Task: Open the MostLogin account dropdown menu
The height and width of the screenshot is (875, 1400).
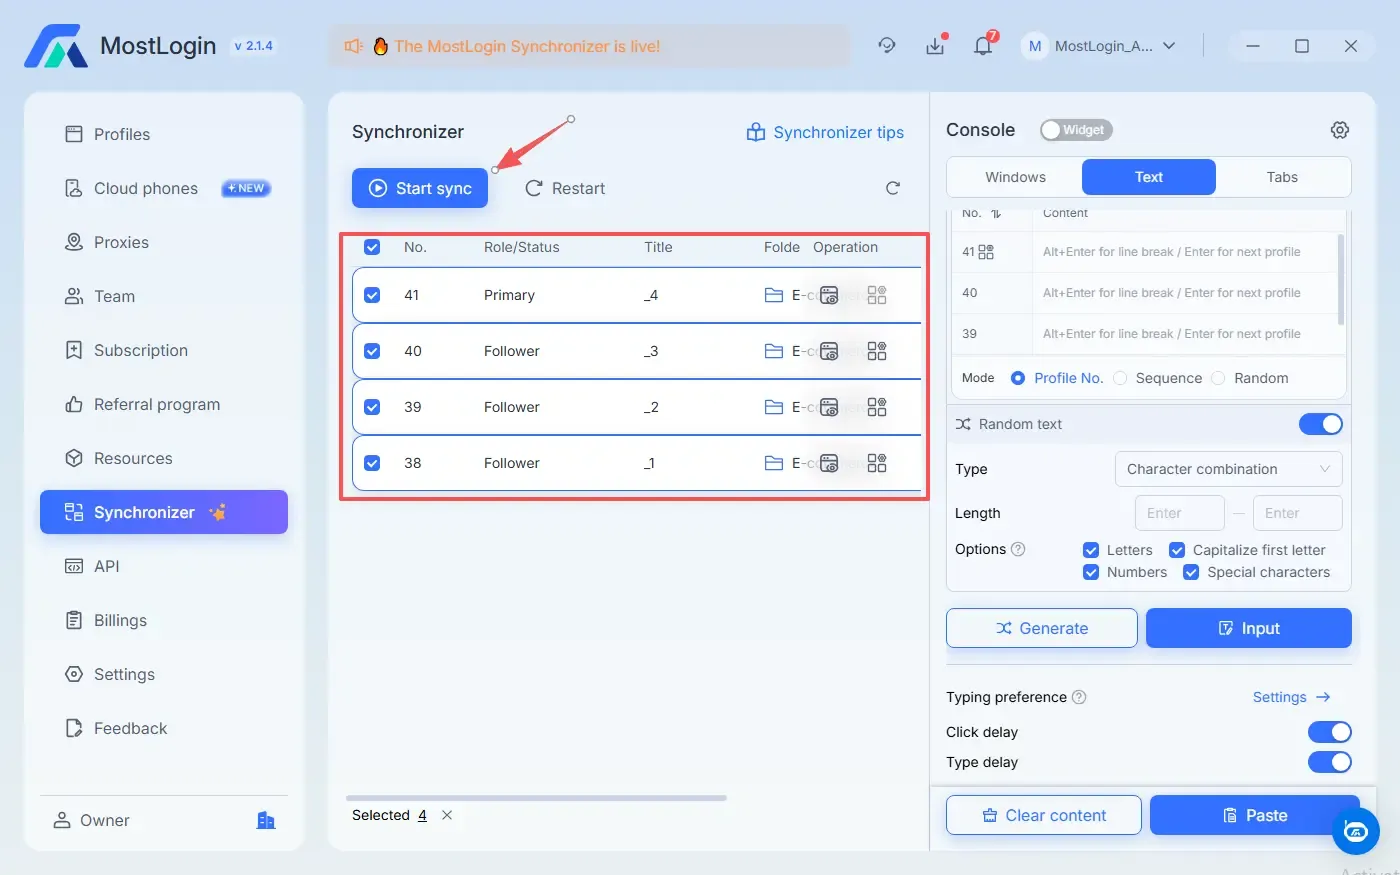Action: [x=1100, y=46]
